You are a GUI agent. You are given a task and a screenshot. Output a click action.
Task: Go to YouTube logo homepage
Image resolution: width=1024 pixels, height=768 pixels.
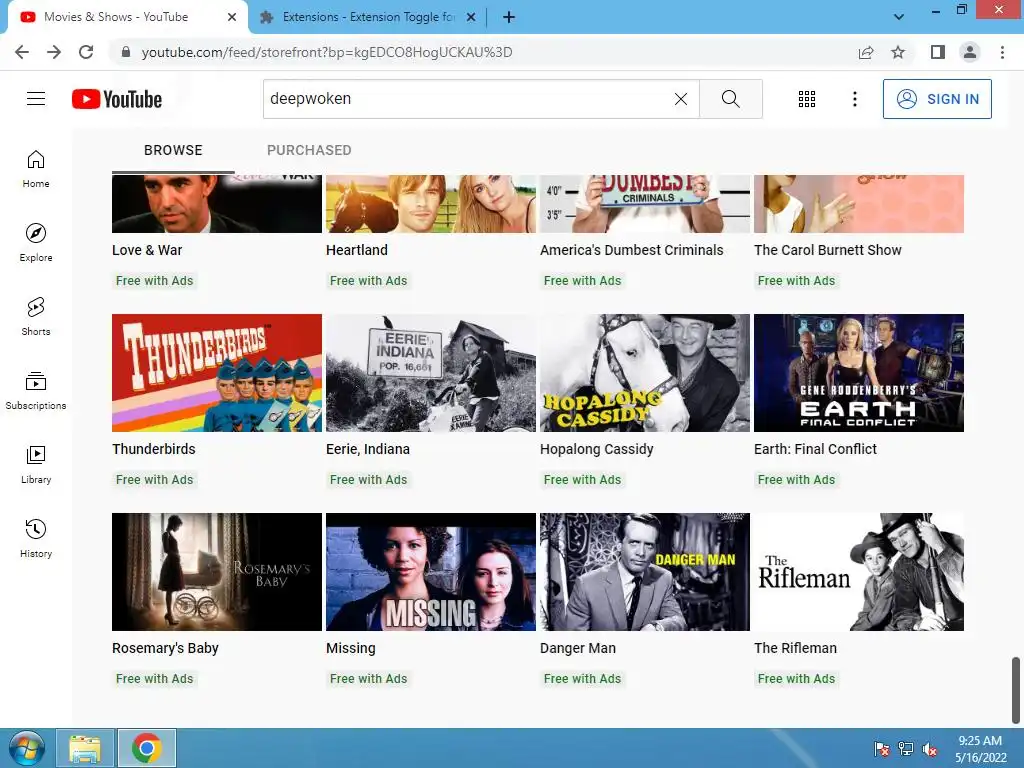[117, 99]
